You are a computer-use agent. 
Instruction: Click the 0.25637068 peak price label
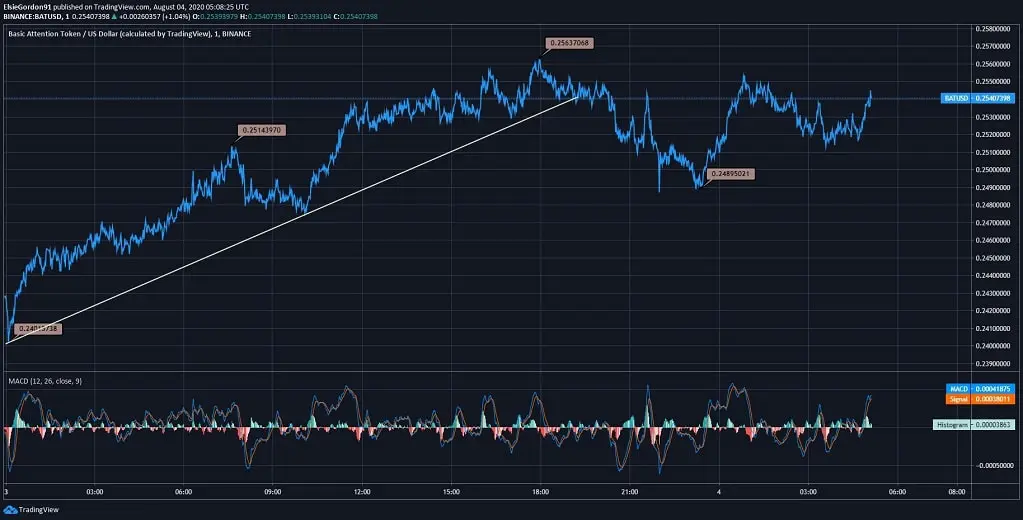570,43
